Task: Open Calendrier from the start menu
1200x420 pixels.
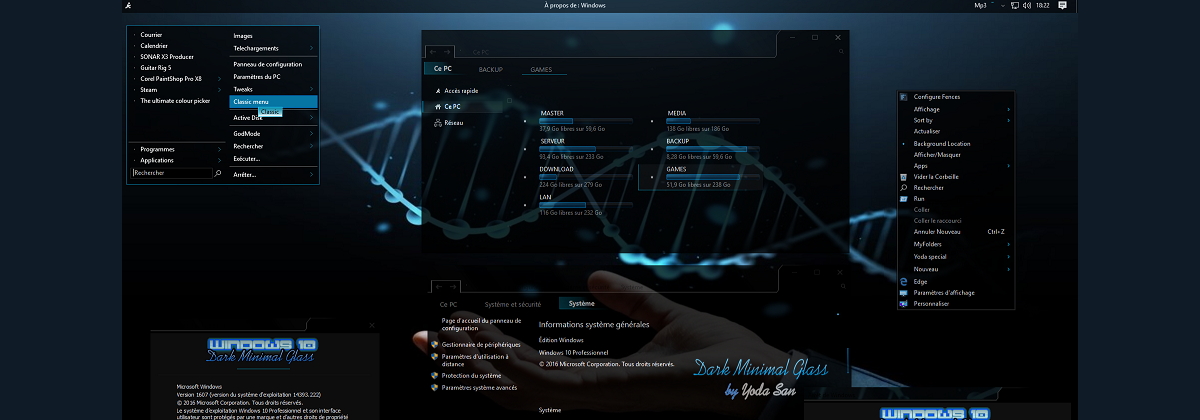Action: click(x=154, y=46)
